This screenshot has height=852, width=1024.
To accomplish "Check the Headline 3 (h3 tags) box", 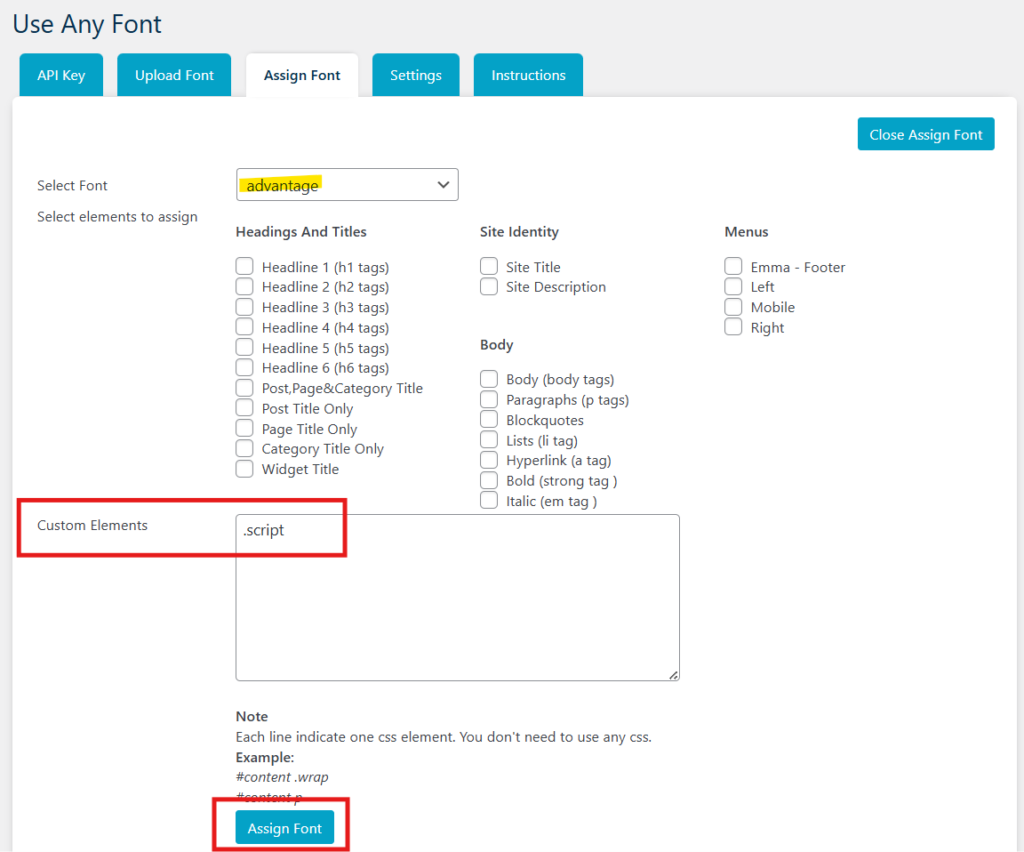I will point(245,307).
